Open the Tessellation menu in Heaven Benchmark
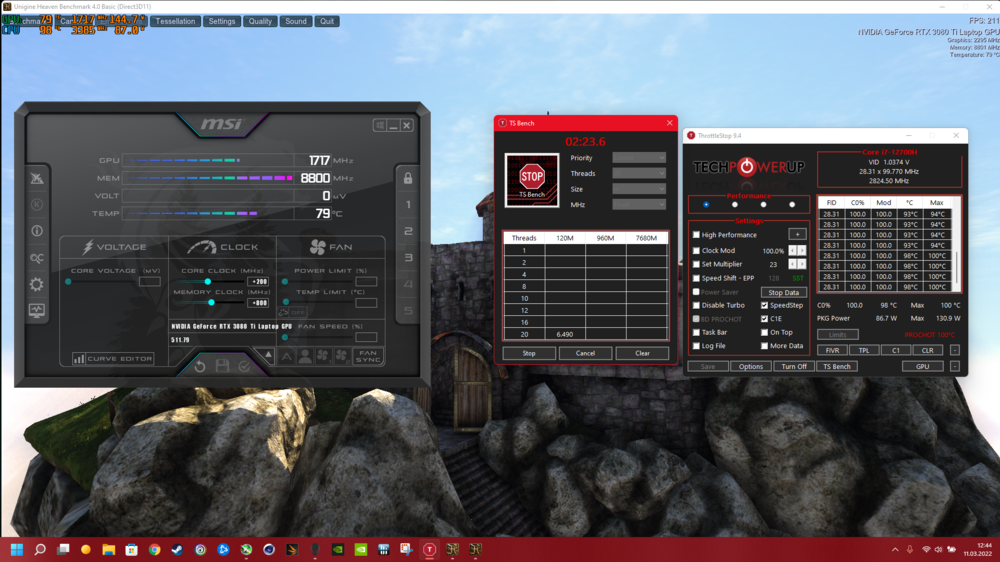Screen dimensions: 1000x562 click(175, 21)
